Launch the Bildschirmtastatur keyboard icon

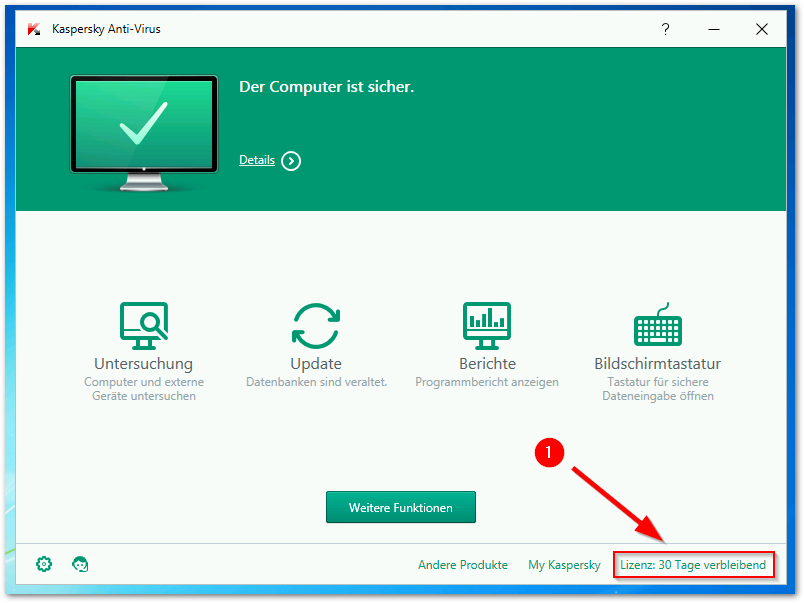click(x=658, y=324)
